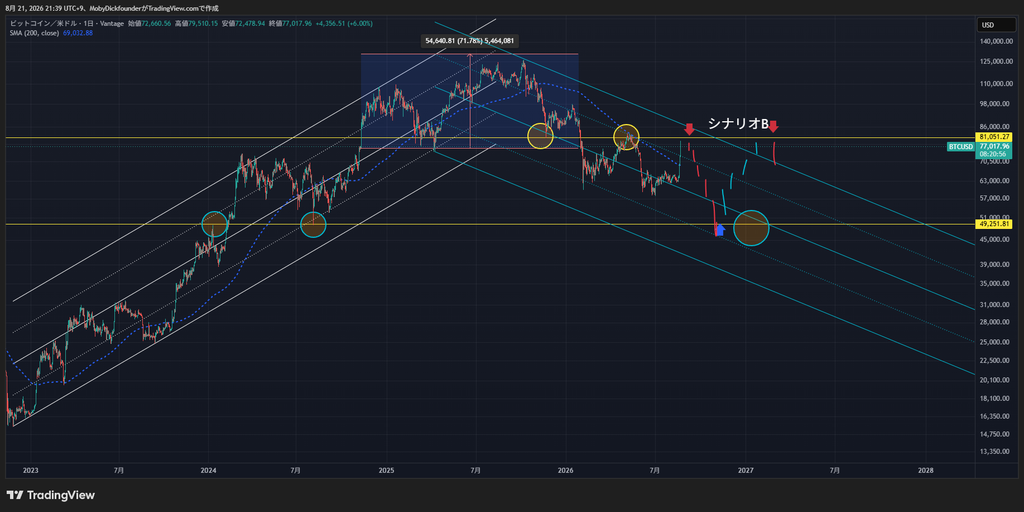
Task: Click 22,500.00 on the price axis
Action: coord(995,361)
